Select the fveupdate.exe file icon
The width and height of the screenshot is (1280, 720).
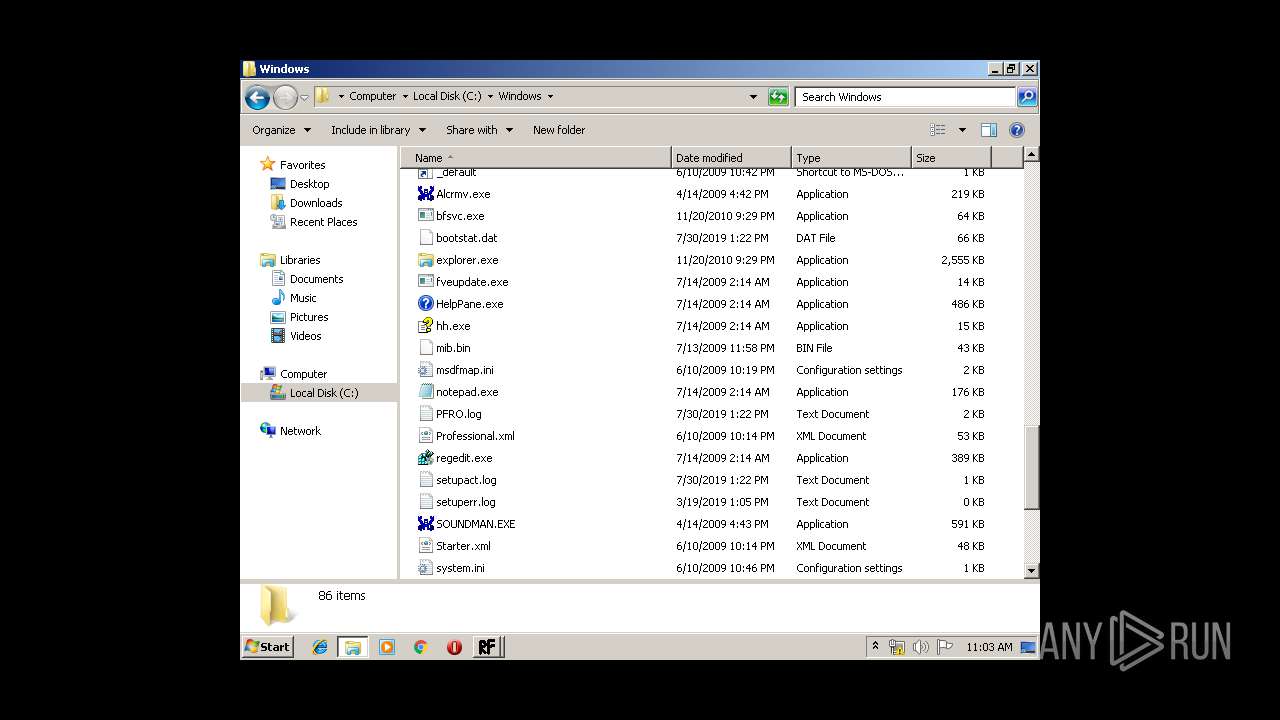click(426, 282)
